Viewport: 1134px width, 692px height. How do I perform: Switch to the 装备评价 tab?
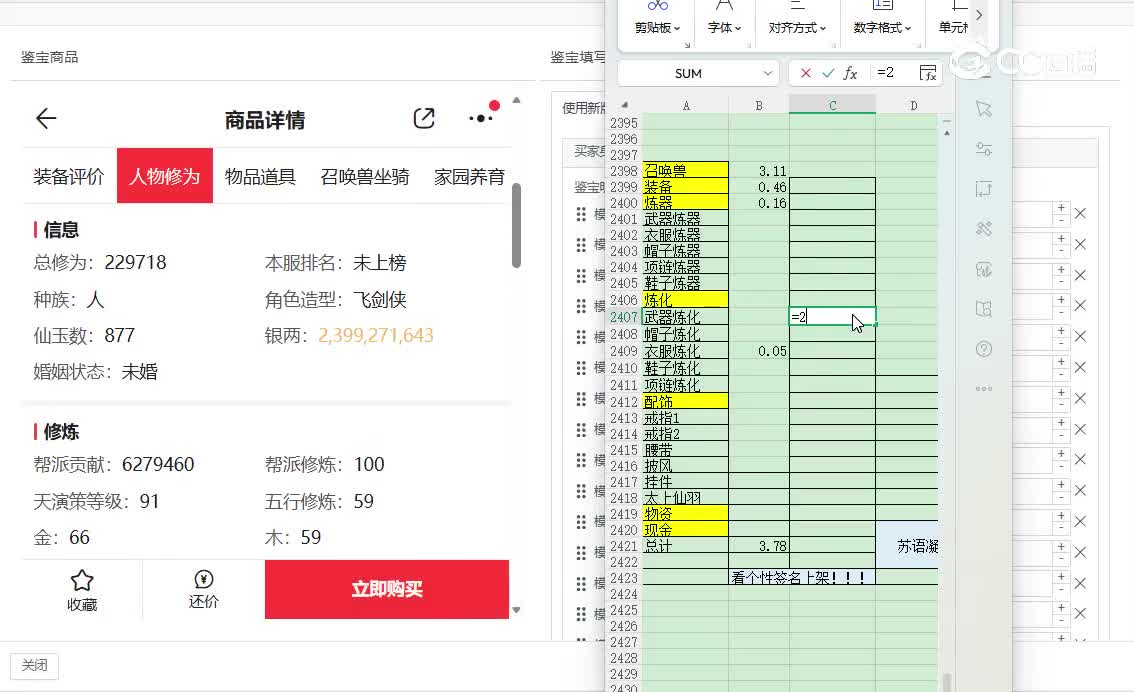point(69,177)
